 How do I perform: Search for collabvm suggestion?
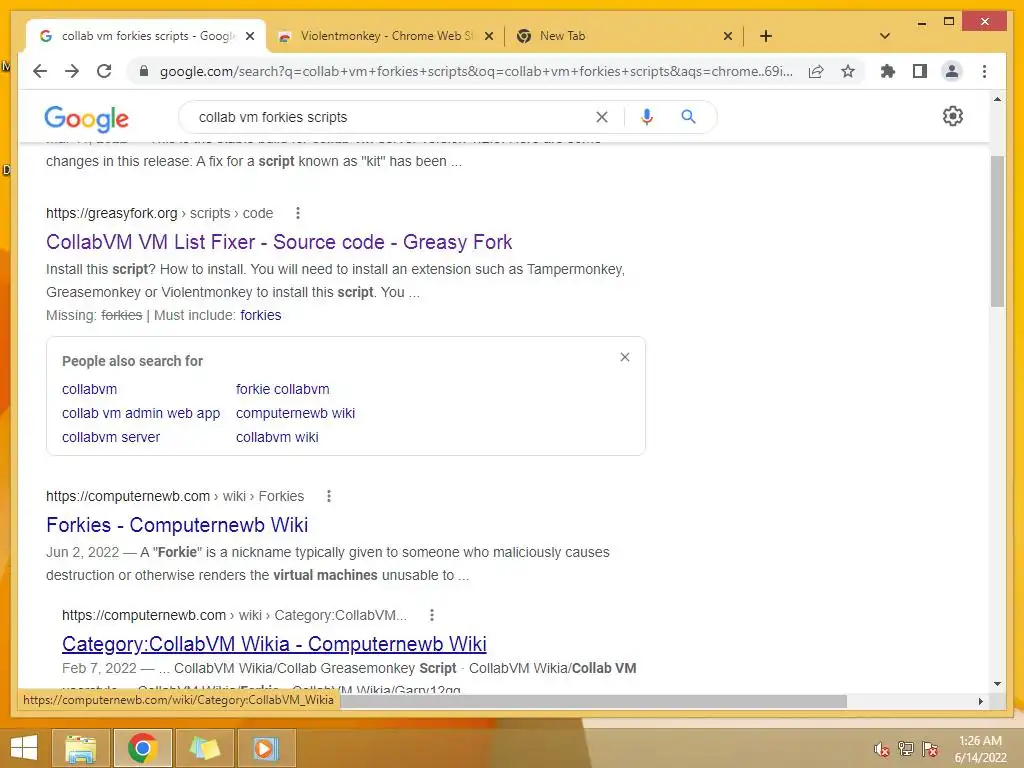pos(89,389)
